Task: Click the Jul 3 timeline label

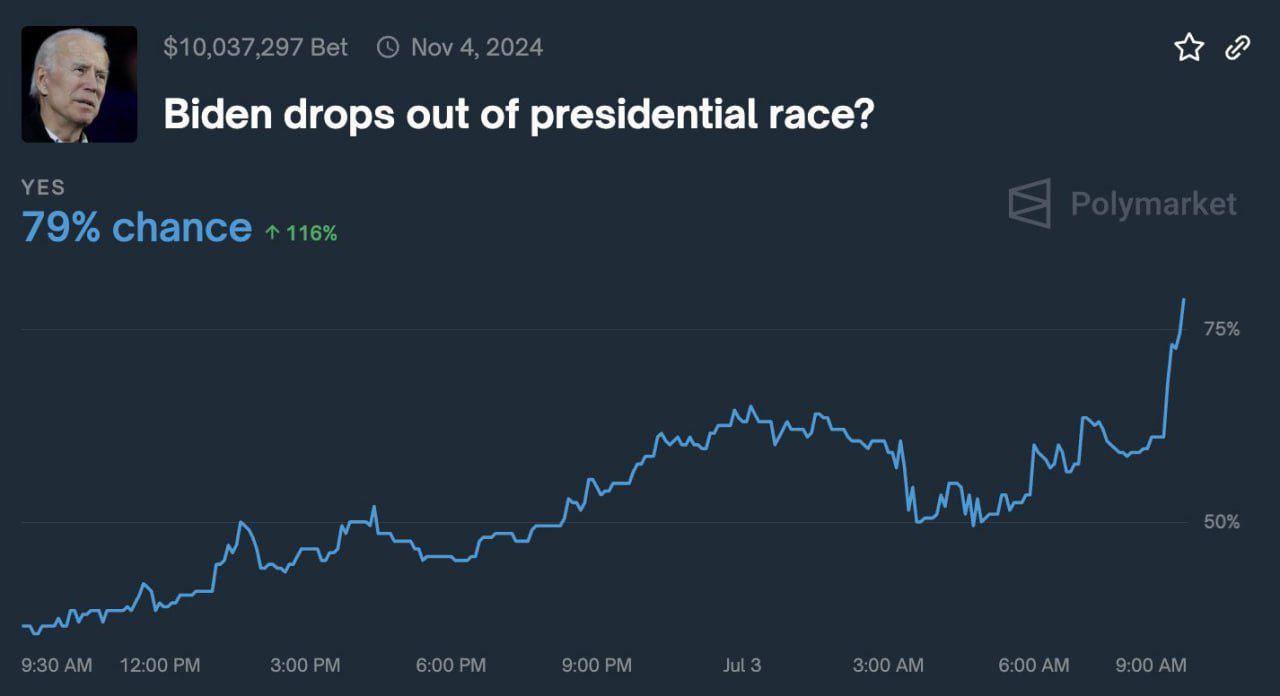Action: pyautogui.click(x=742, y=665)
